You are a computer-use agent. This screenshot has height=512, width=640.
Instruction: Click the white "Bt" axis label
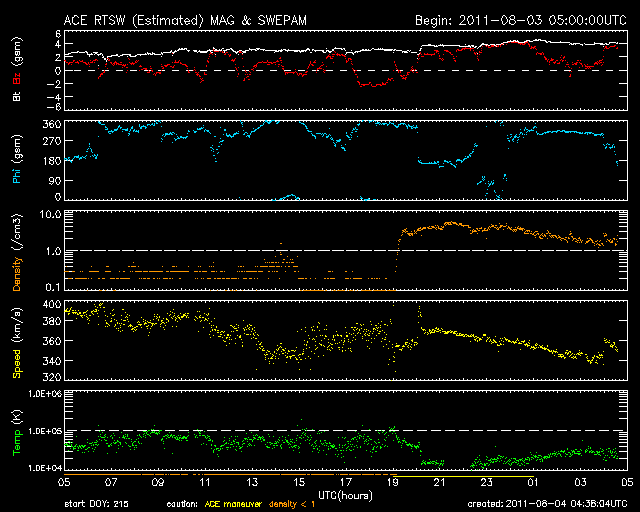point(17,96)
